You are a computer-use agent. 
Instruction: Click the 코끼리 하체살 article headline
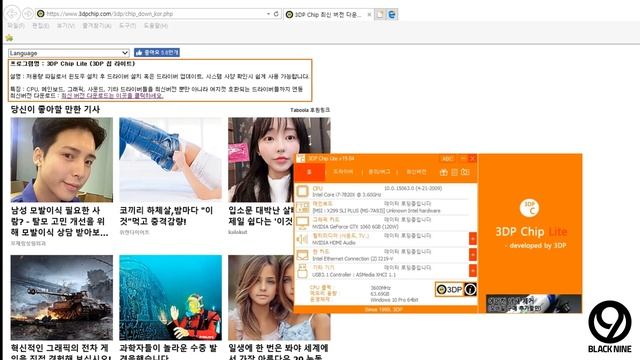(166, 216)
